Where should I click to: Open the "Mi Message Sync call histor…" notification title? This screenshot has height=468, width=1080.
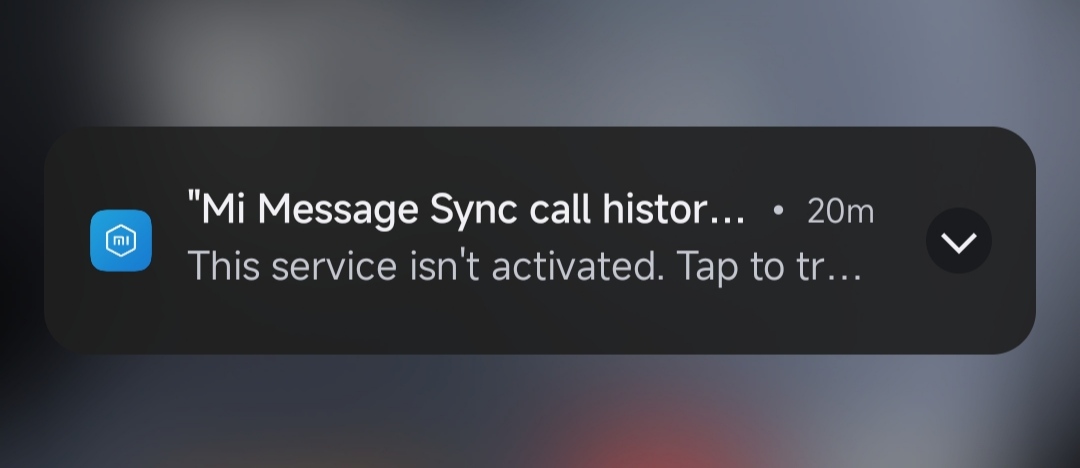tap(466, 209)
